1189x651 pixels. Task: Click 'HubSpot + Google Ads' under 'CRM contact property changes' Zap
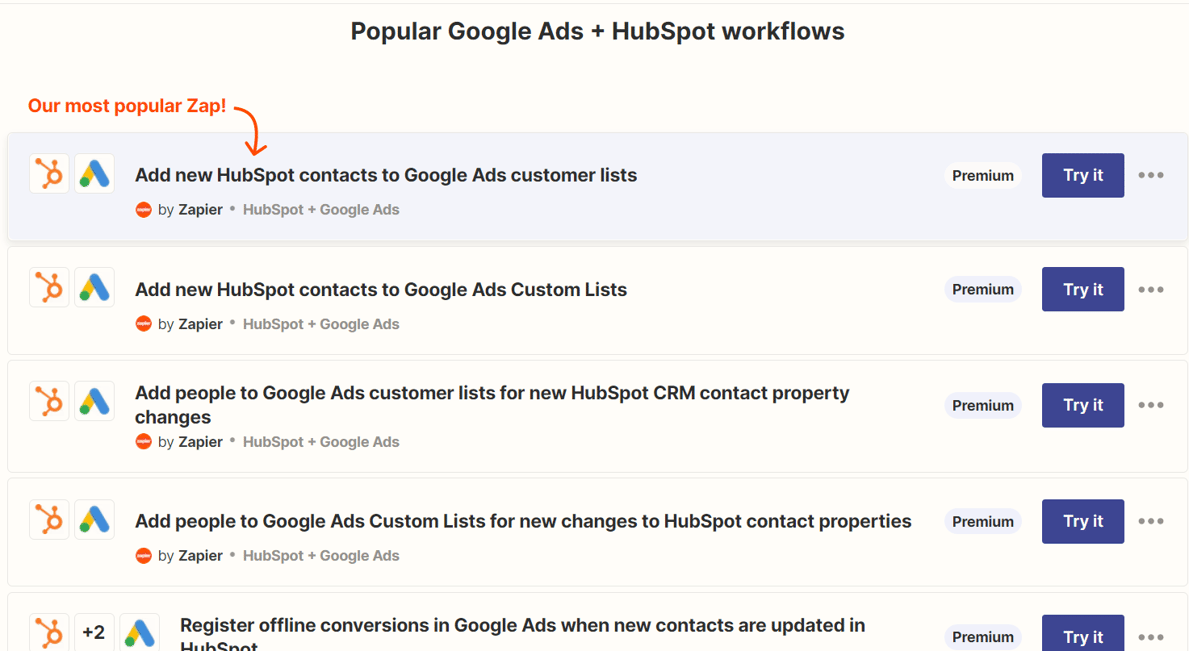point(321,442)
